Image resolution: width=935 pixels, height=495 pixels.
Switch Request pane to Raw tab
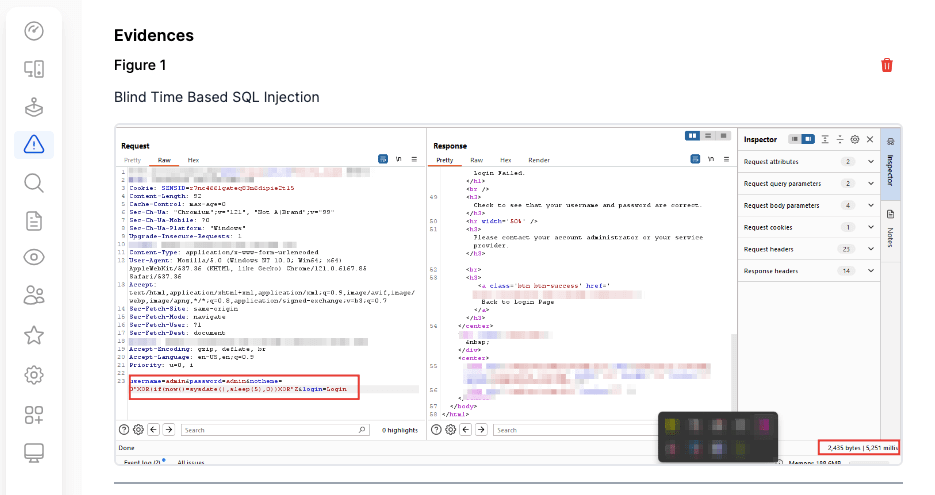pos(164,160)
